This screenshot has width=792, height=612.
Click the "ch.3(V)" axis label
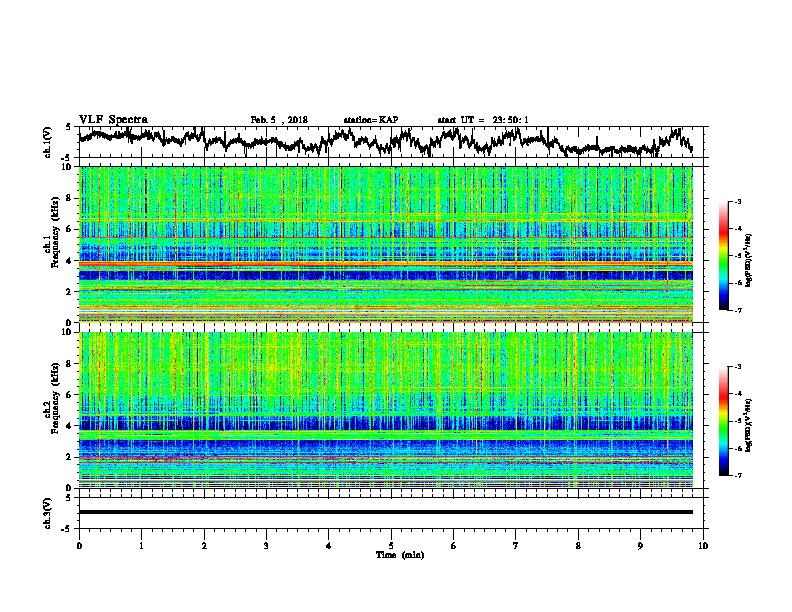(x=48, y=513)
